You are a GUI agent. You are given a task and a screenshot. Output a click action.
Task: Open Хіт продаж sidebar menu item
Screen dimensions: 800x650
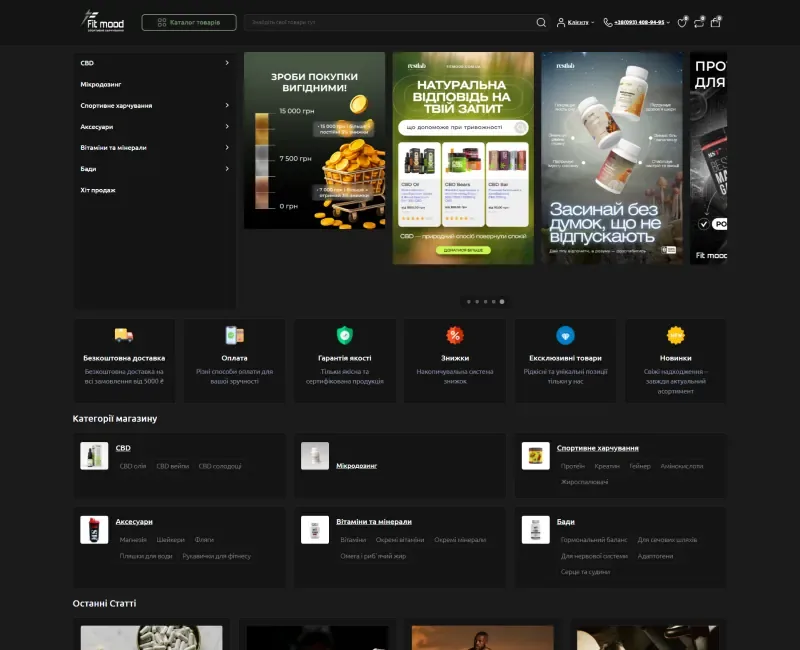tap(98, 190)
